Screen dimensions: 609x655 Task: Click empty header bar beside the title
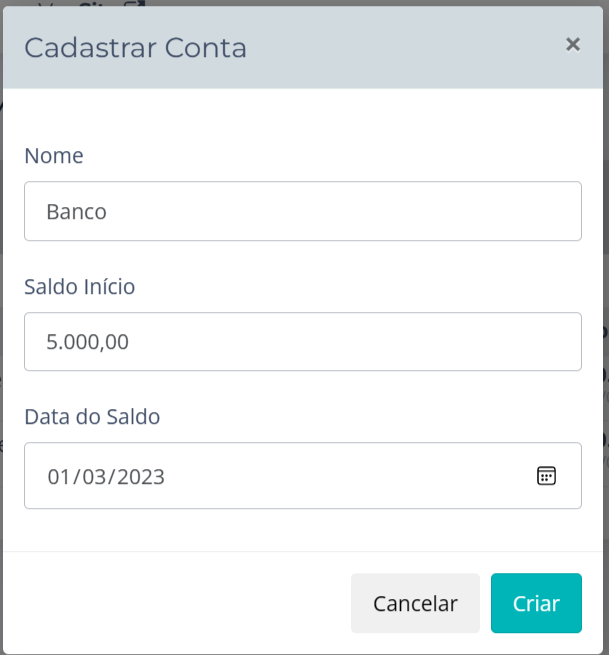(x=400, y=48)
